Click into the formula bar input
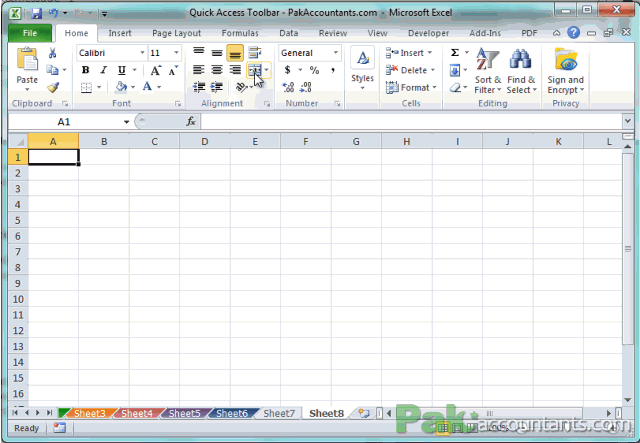 pos(411,121)
